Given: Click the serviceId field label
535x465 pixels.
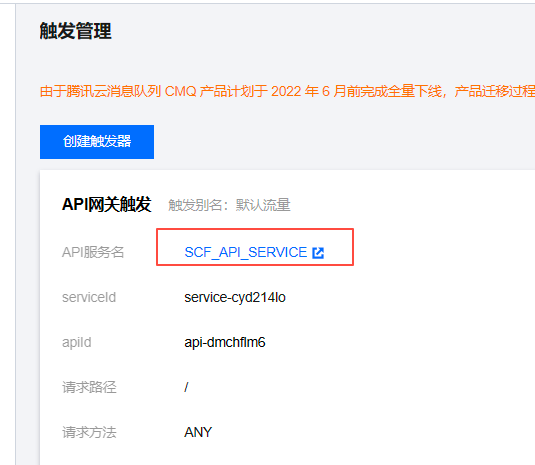Looking at the screenshot, I should click(x=89, y=297).
